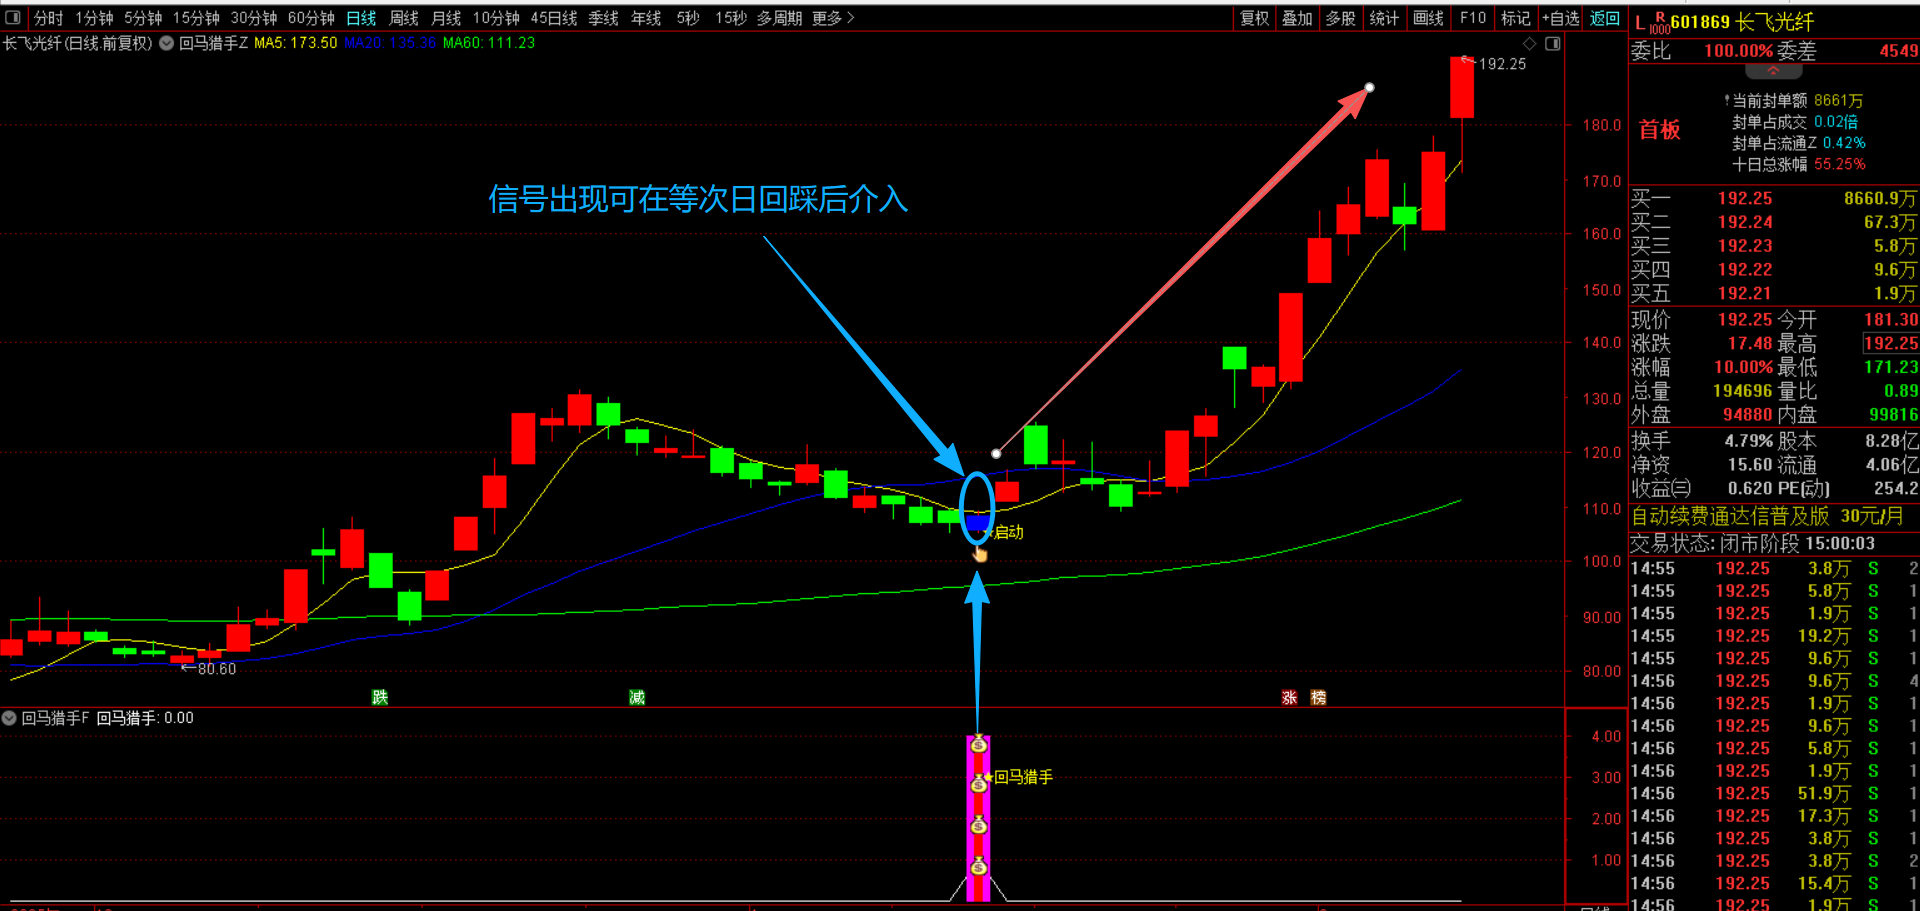The width and height of the screenshot is (1920, 911).
Task: Switch to 周线 weekly period
Action: pyautogui.click(x=404, y=18)
